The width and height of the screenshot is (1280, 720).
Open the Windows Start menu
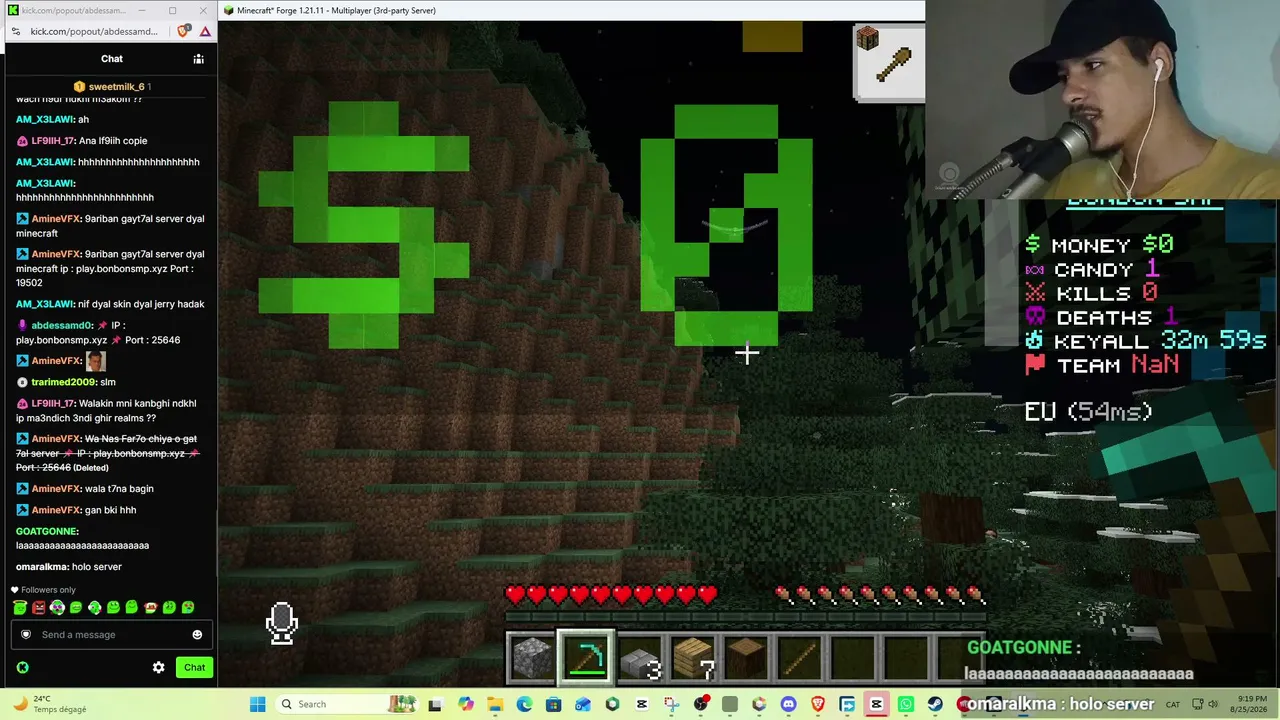(257, 704)
